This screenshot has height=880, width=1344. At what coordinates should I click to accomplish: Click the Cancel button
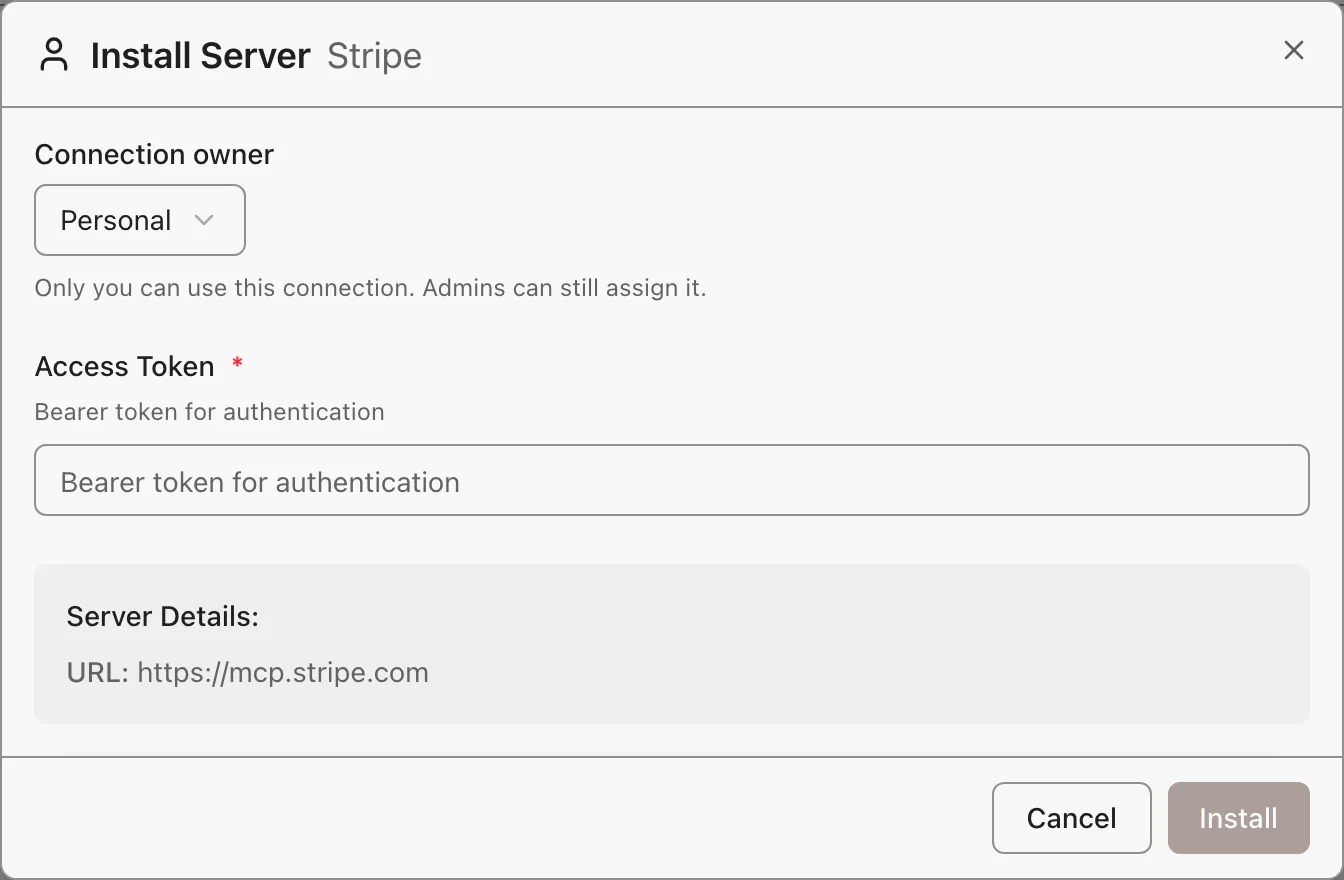[1072, 818]
